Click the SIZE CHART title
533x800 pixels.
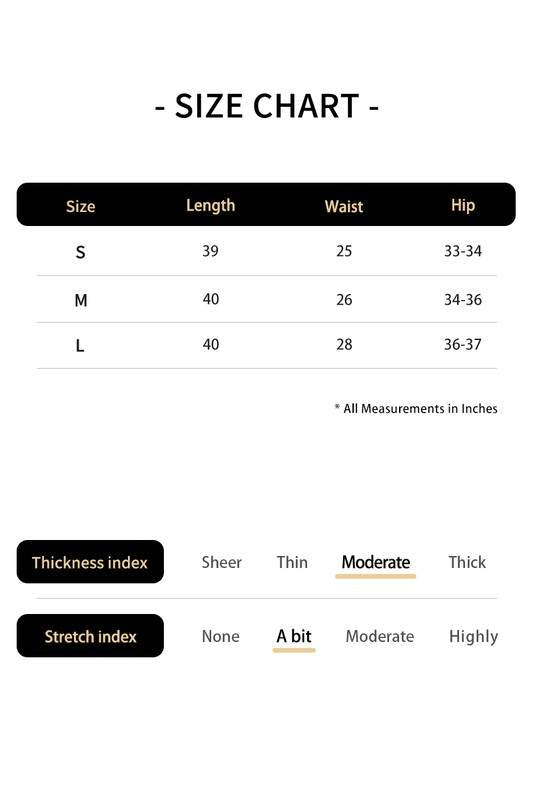coord(267,106)
